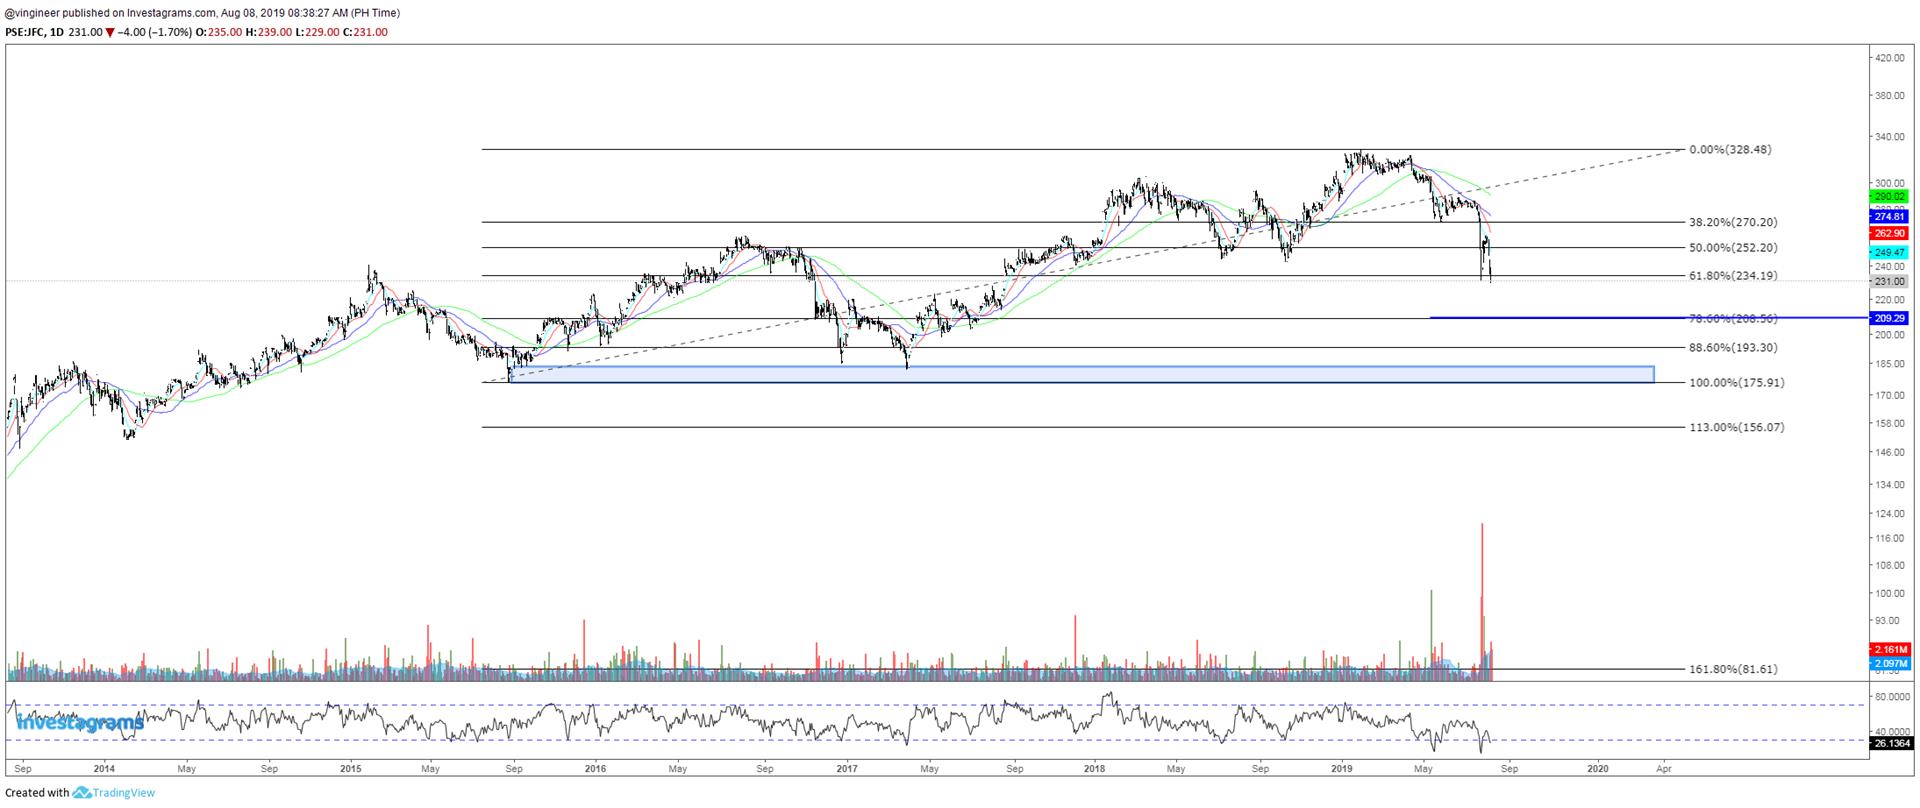
Task: Click the red 2.161M volume label
Action: pos(1890,650)
